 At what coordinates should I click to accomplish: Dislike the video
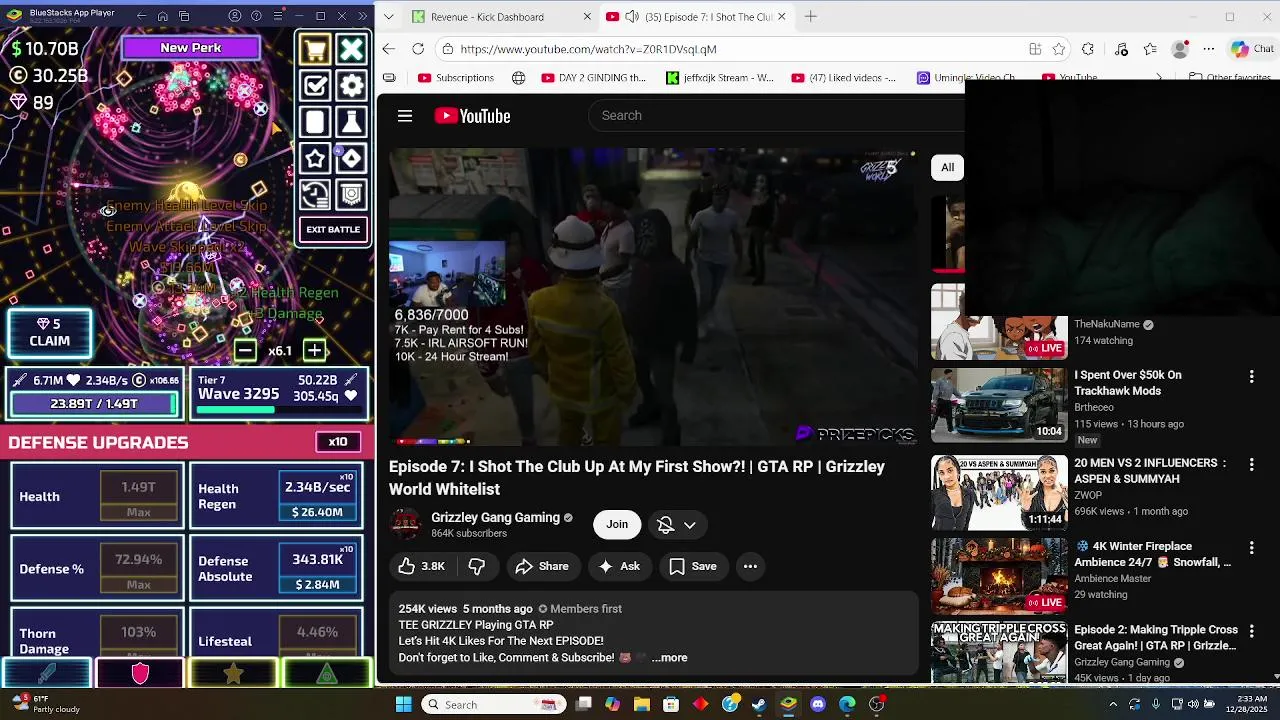click(x=477, y=566)
